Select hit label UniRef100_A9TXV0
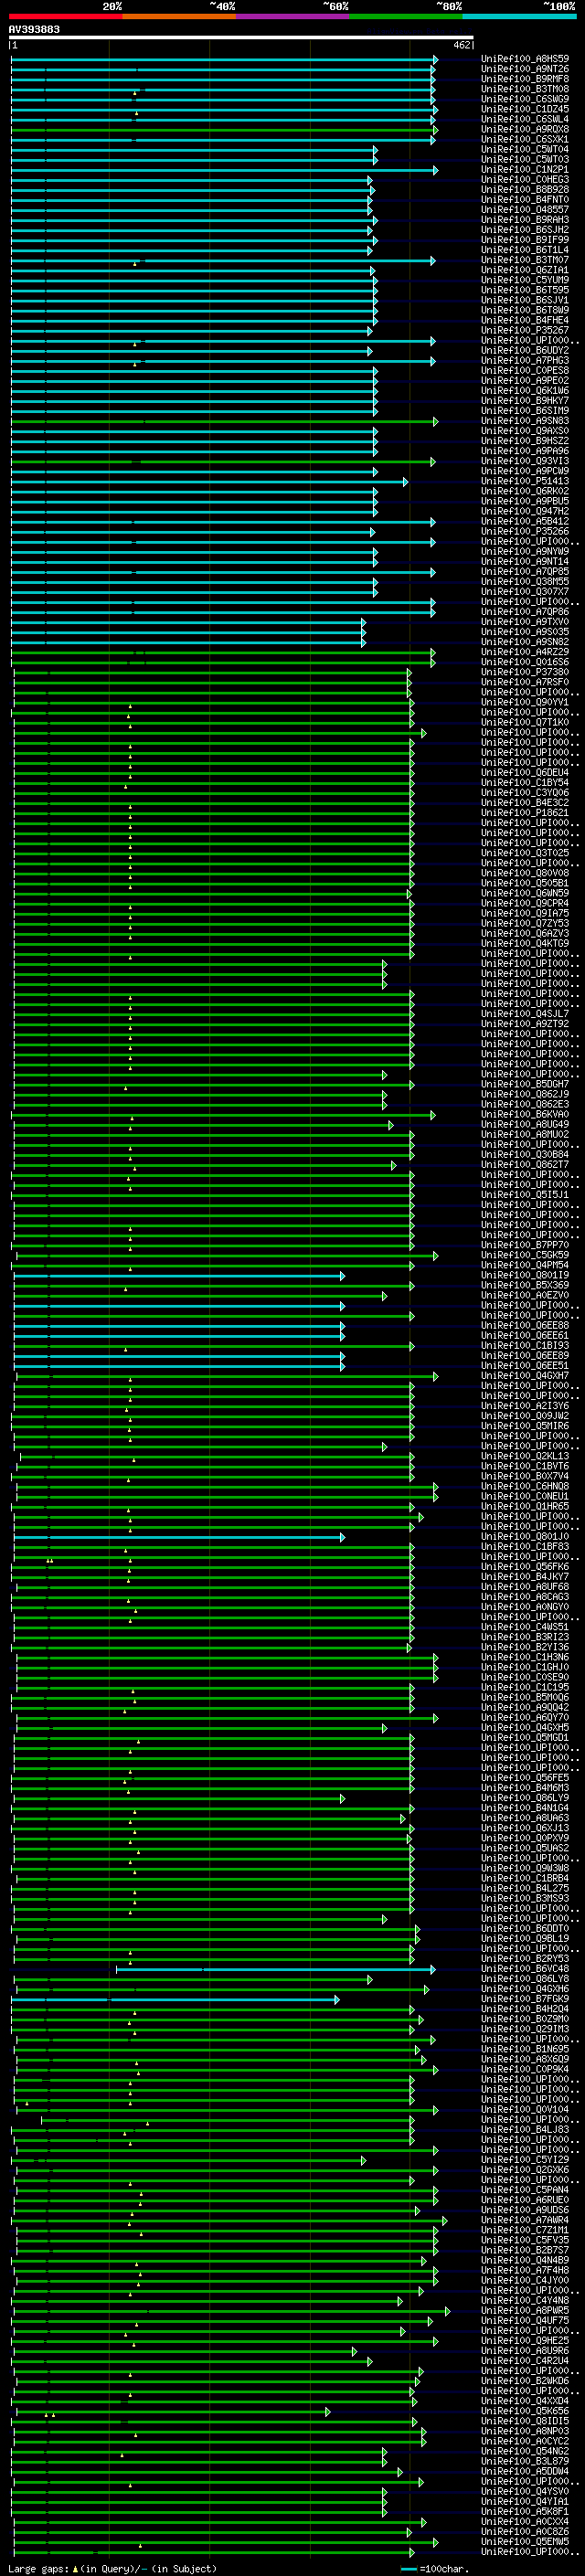The image size is (585, 2576). click(525, 622)
